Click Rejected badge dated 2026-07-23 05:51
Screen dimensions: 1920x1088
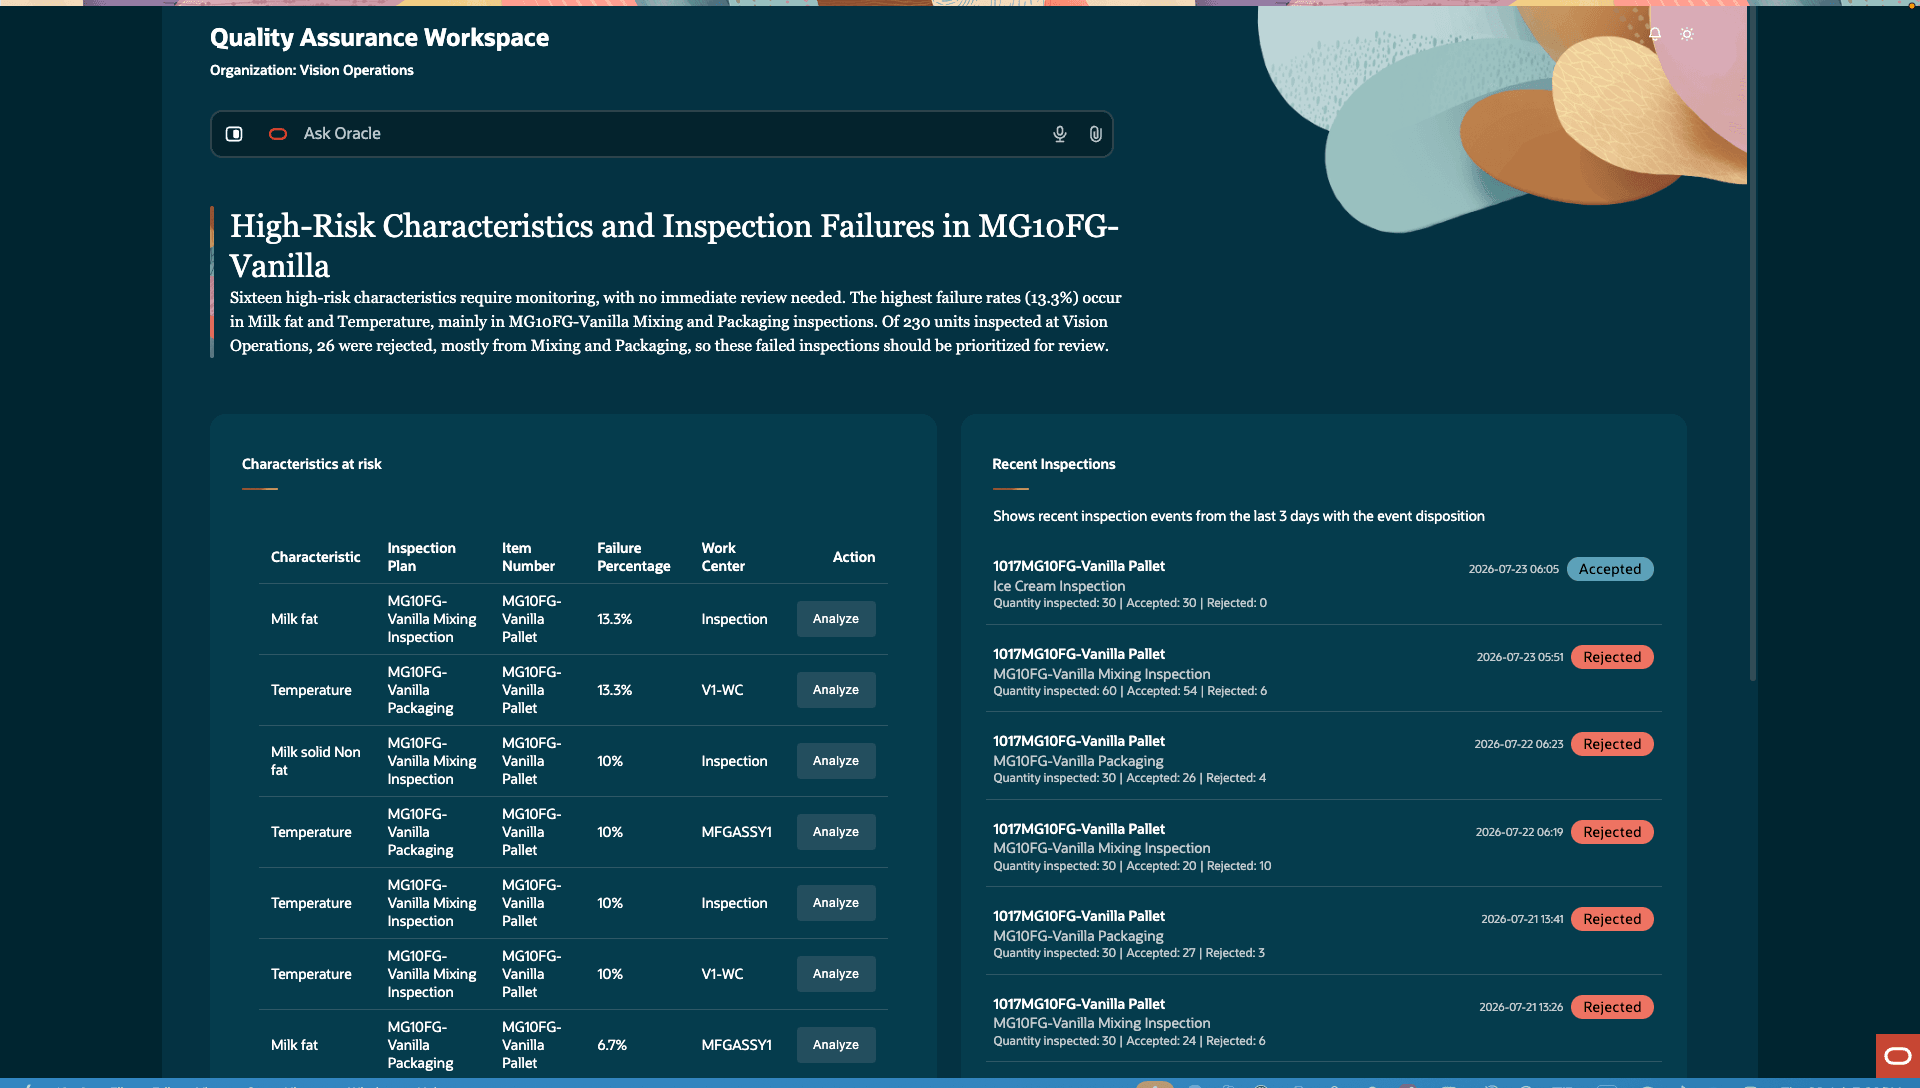click(1612, 657)
